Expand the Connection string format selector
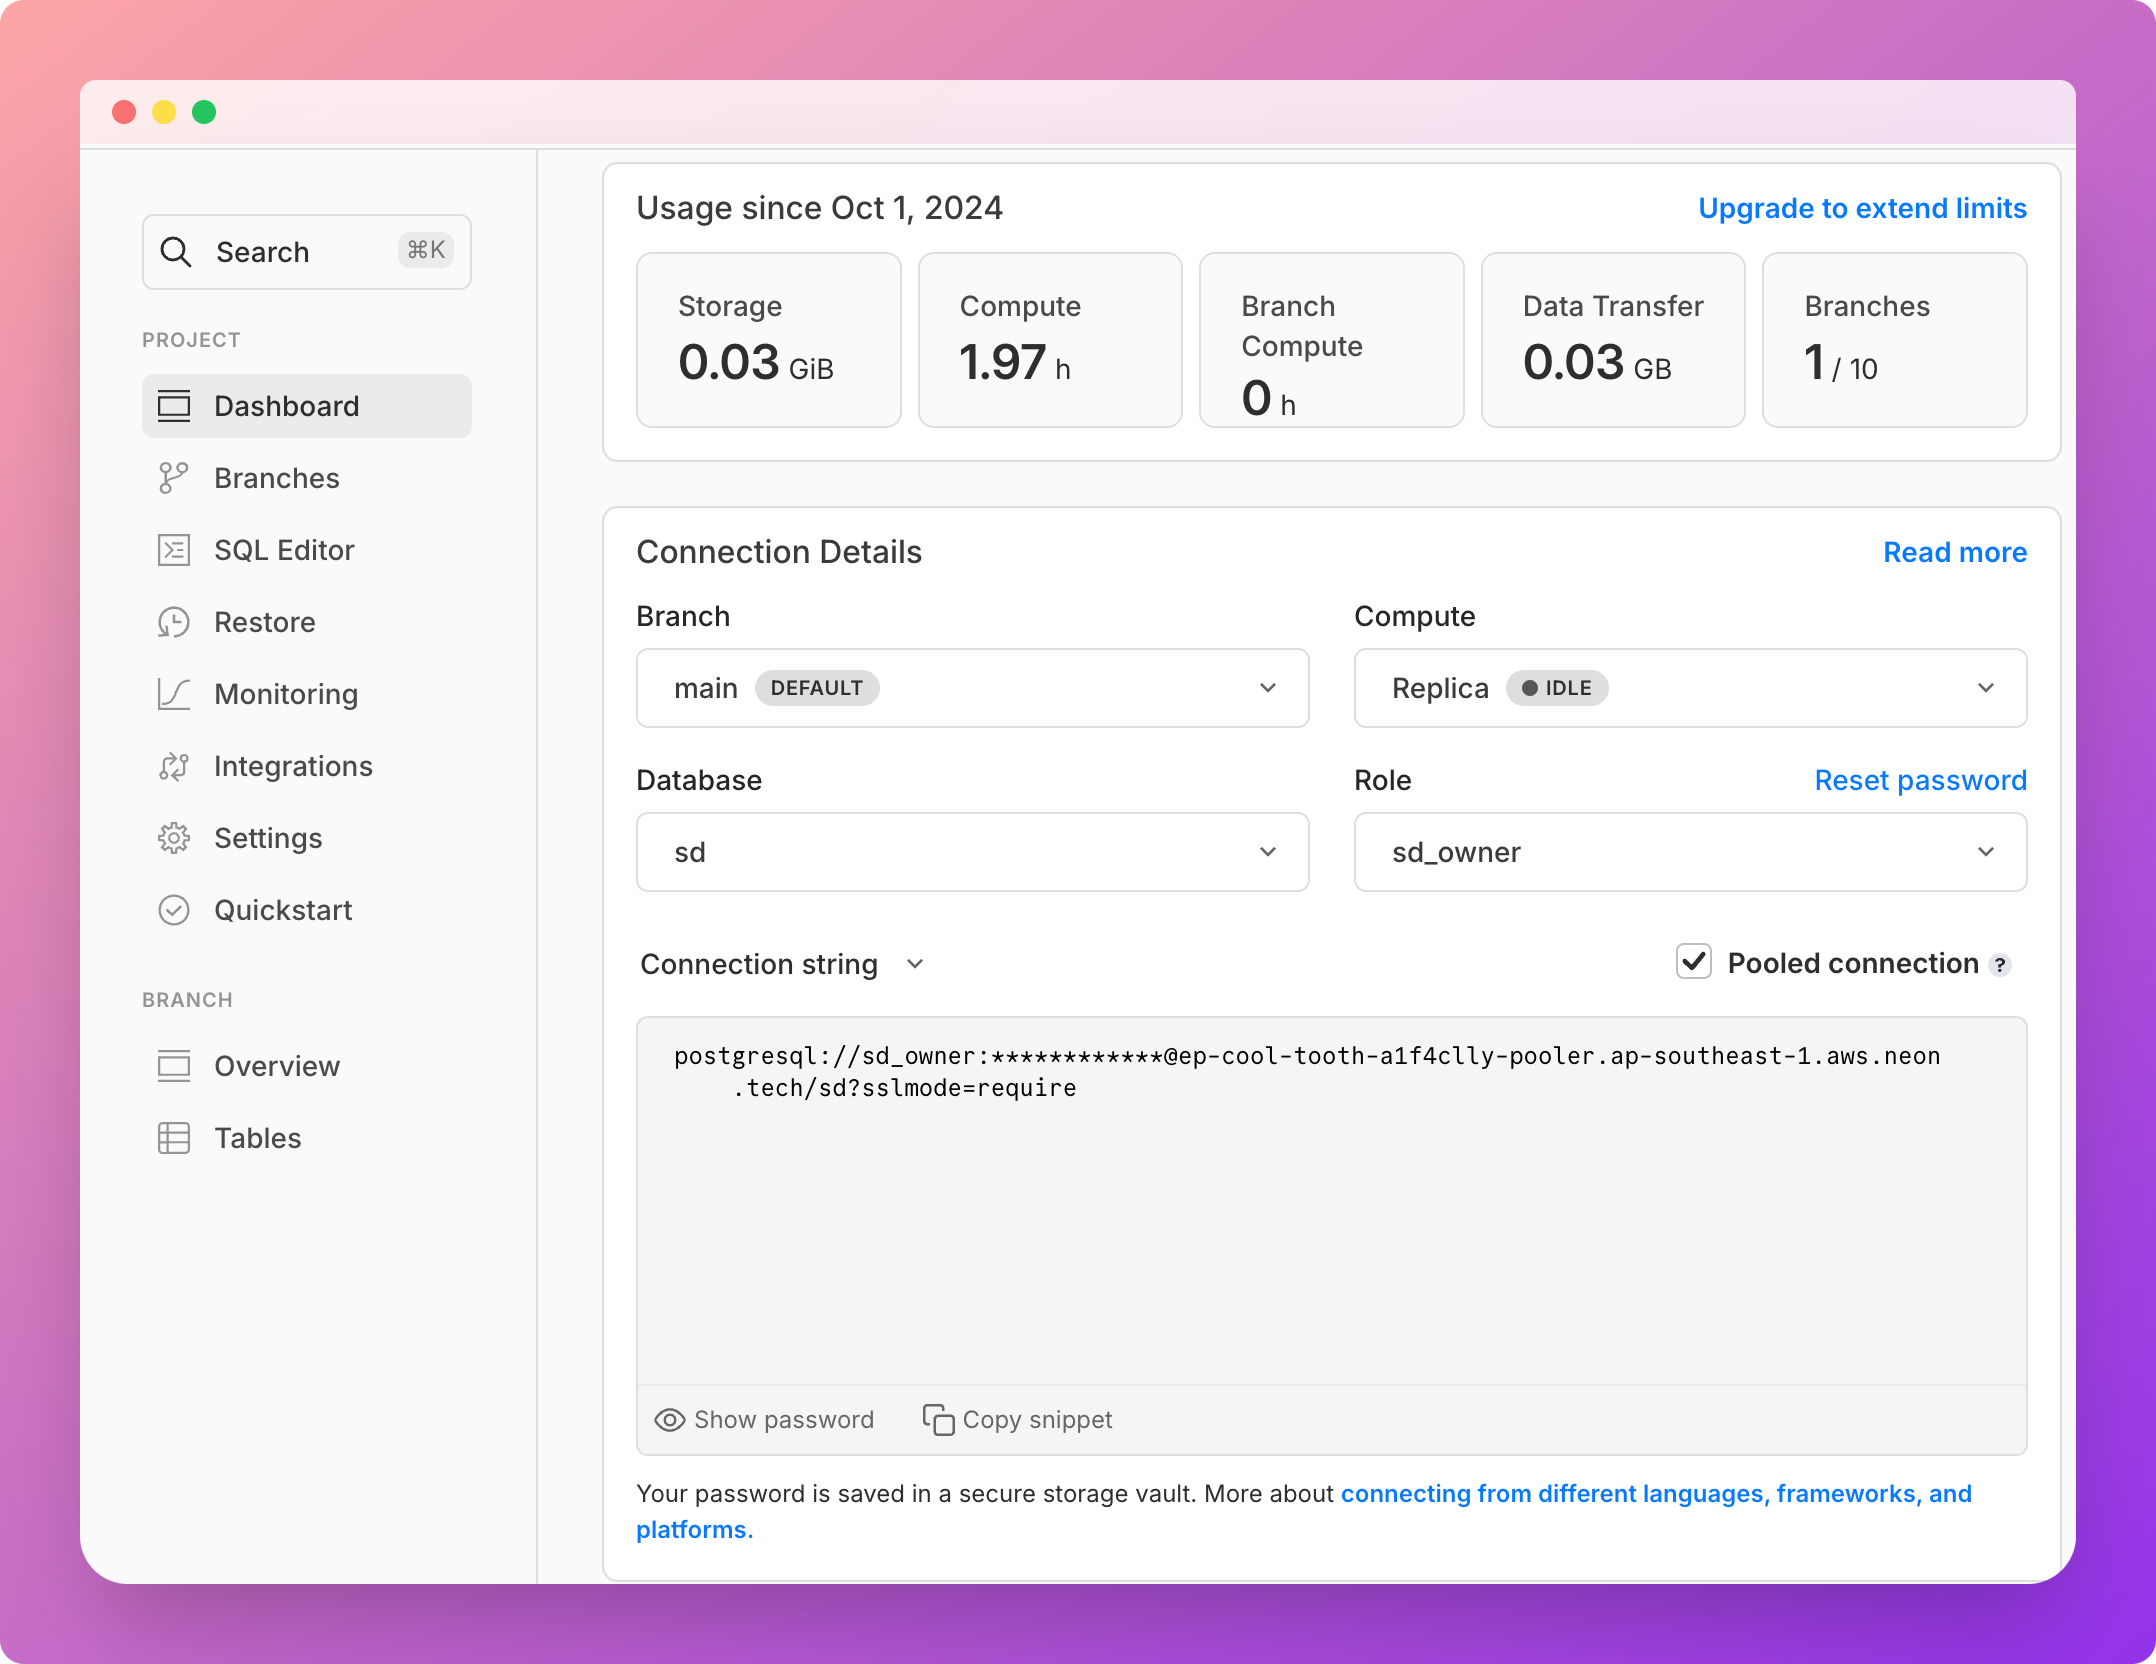The image size is (2156, 1664). tap(783, 964)
